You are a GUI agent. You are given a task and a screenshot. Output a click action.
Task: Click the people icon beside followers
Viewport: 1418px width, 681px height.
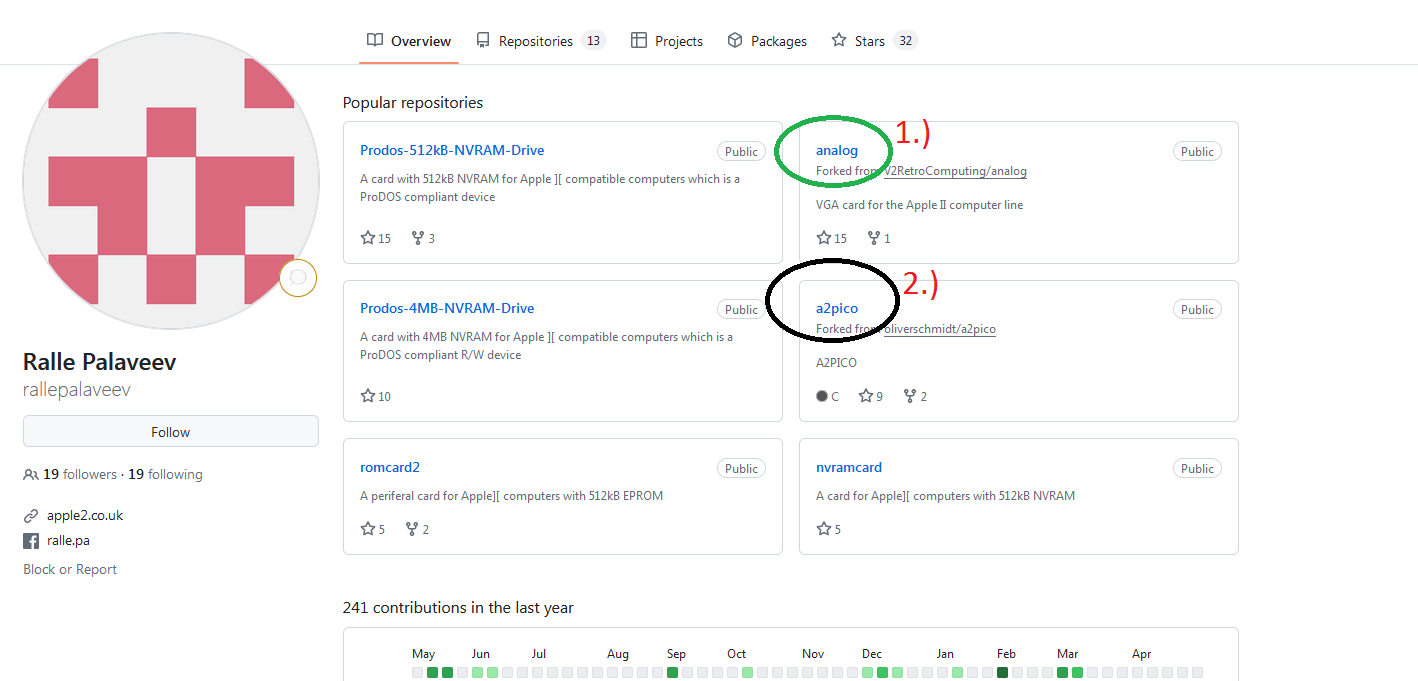31,474
